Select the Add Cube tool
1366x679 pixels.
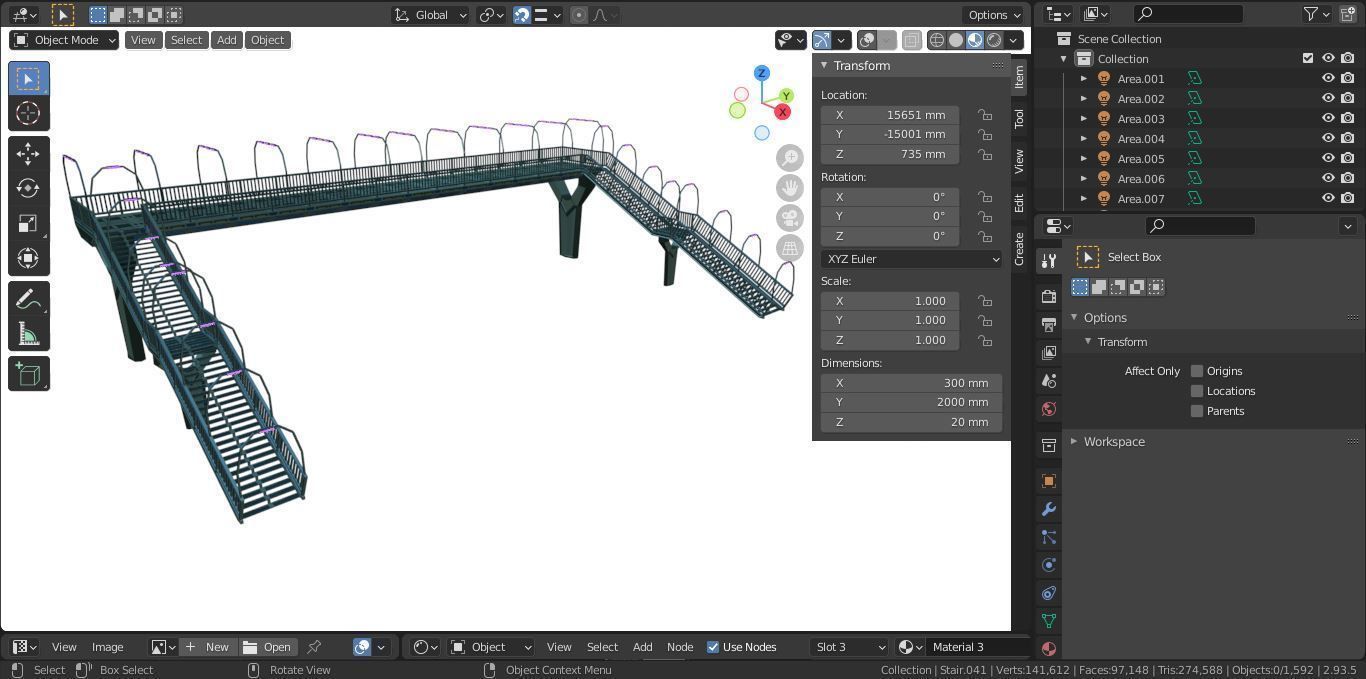28,374
